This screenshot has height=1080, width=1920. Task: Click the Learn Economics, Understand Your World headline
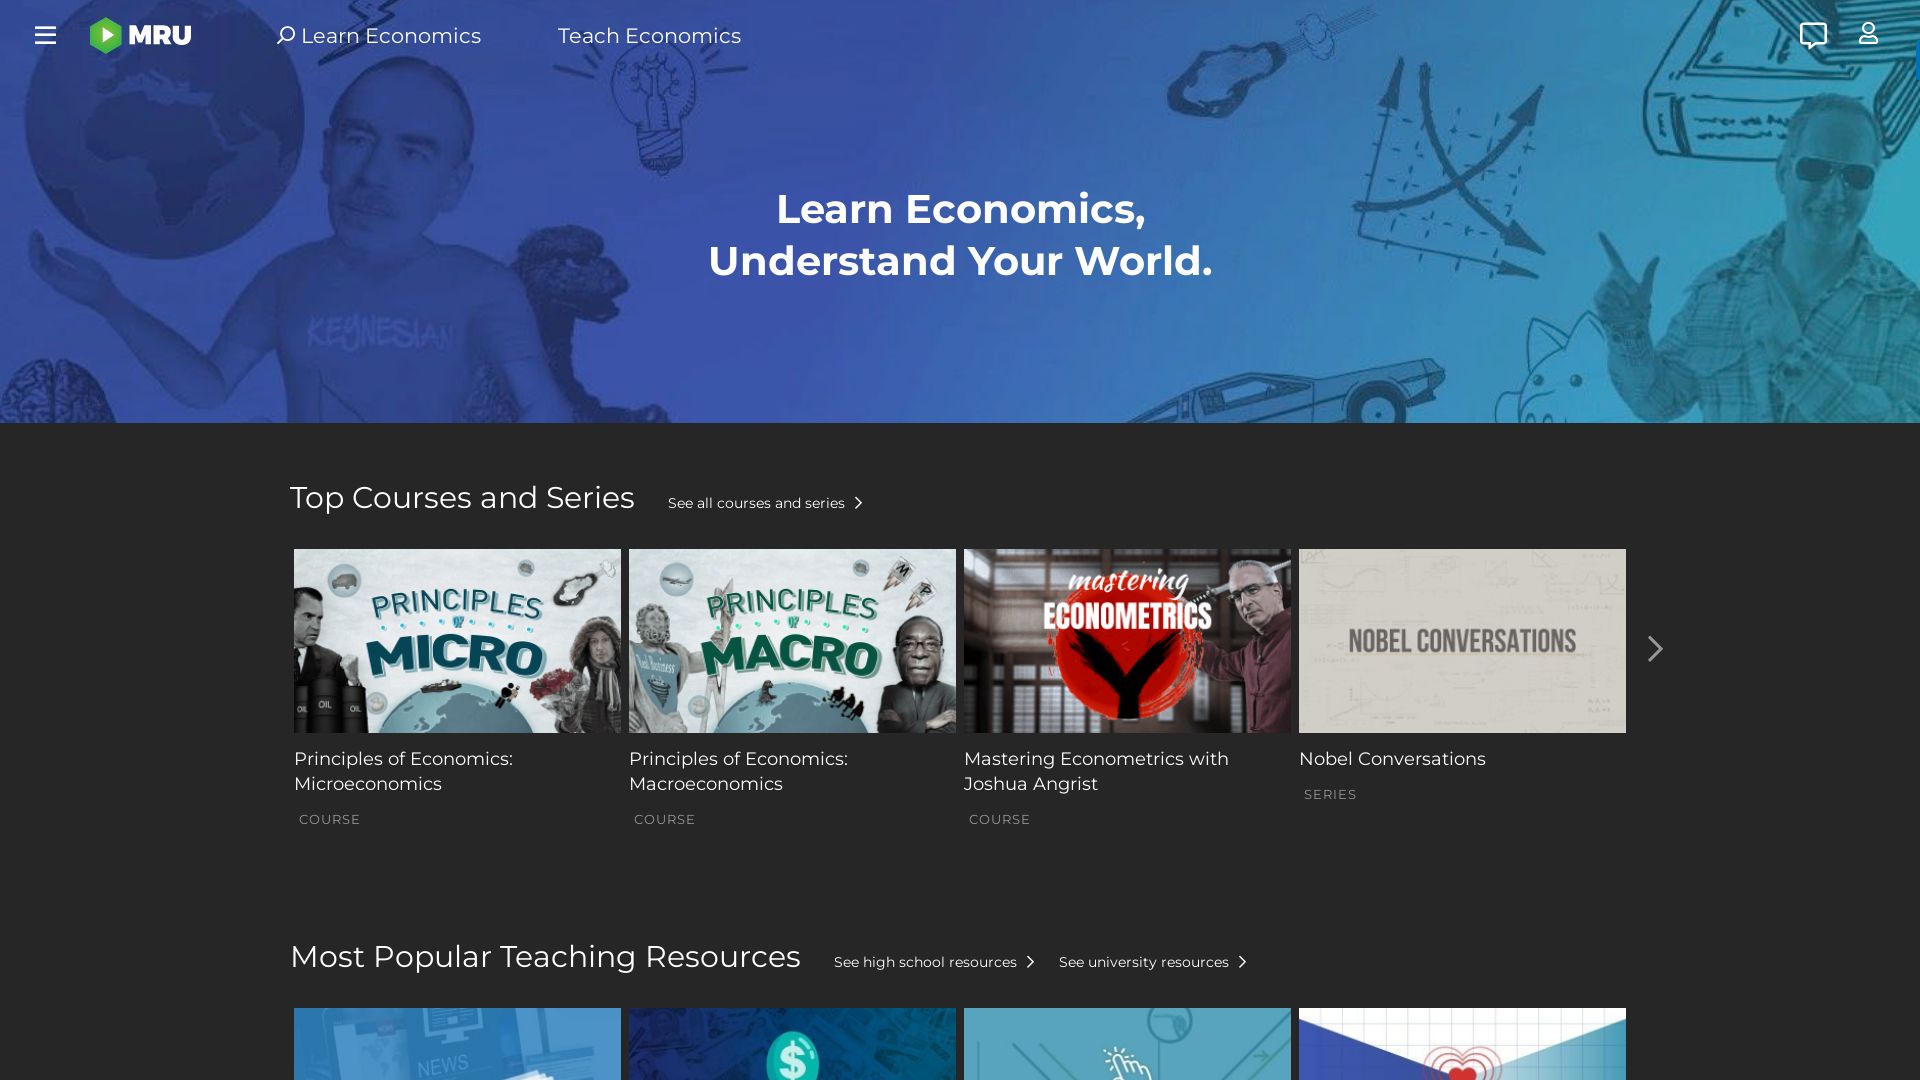960,235
